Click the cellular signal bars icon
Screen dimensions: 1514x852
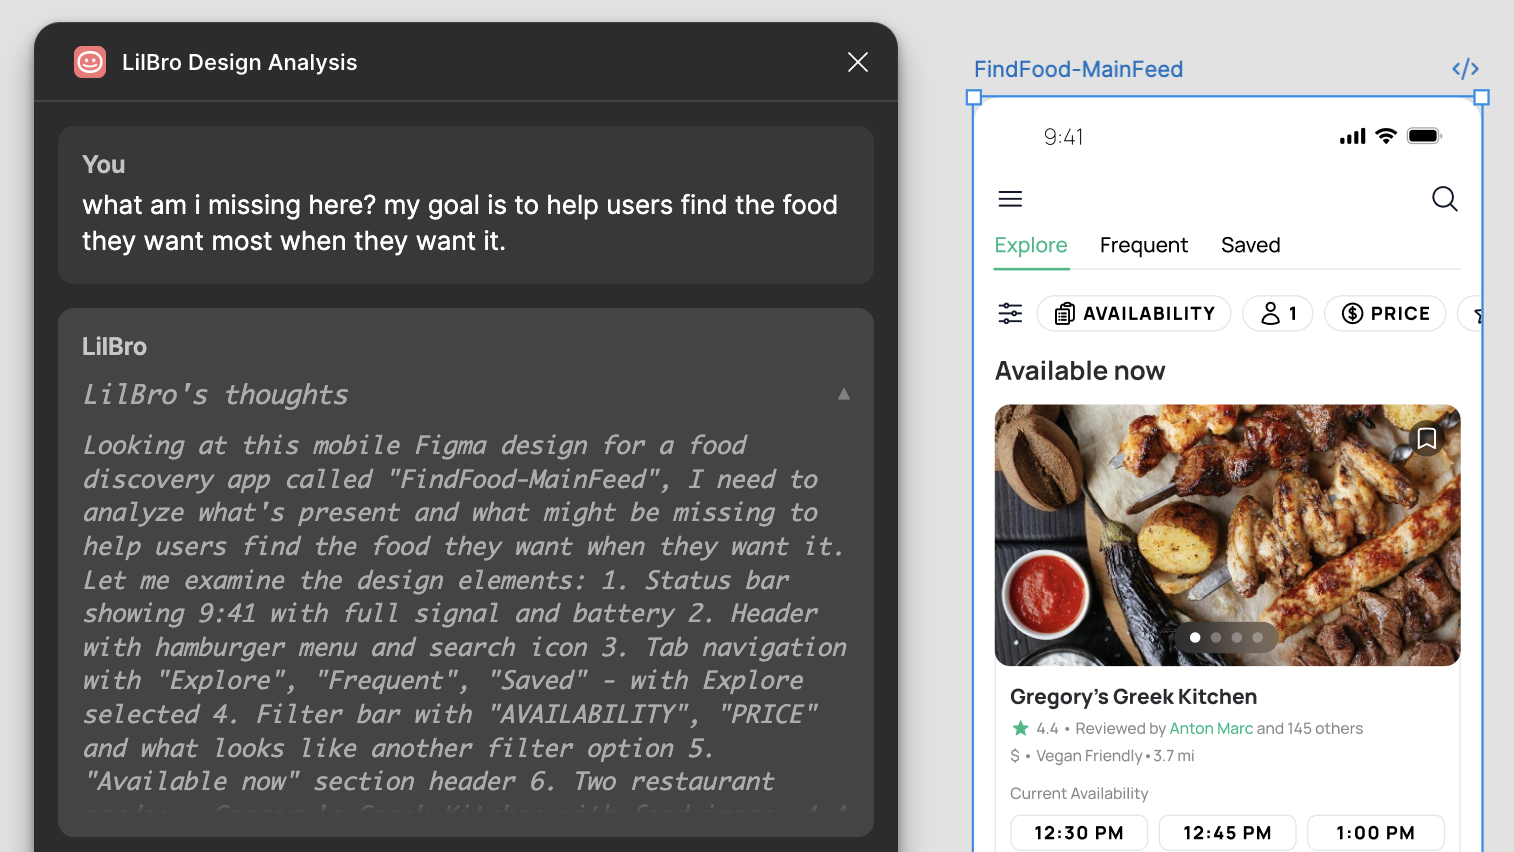point(1352,137)
